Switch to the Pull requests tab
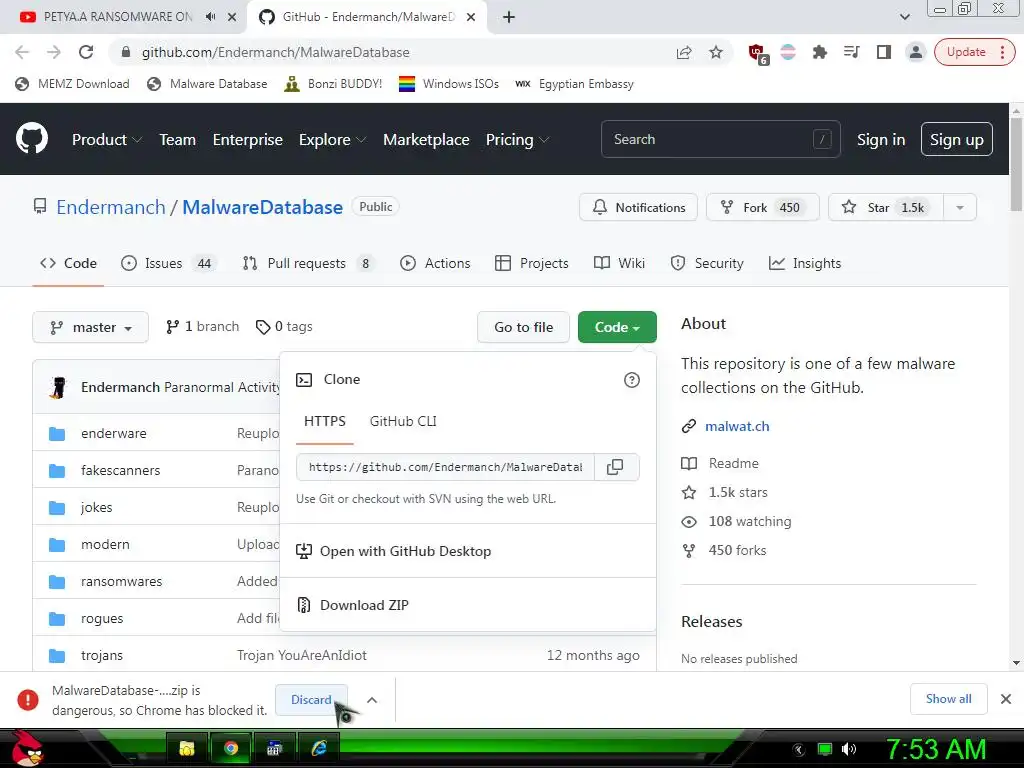The width and height of the screenshot is (1024, 768). [308, 263]
